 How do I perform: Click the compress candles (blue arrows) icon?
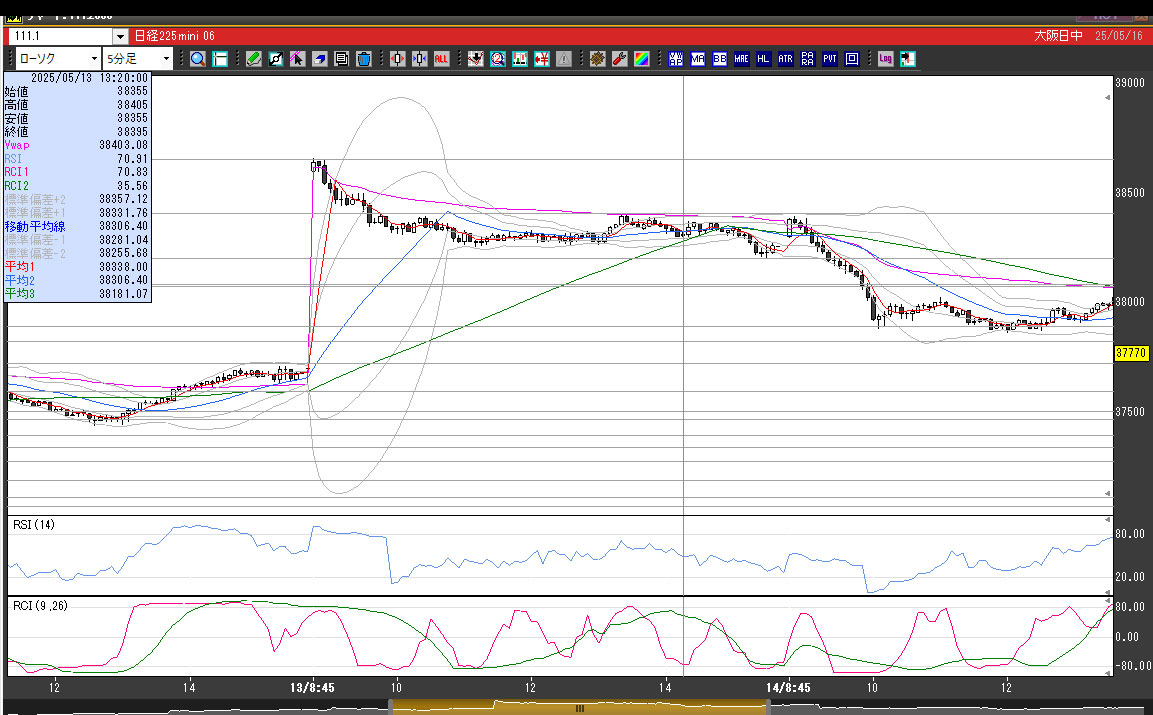[420, 59]
